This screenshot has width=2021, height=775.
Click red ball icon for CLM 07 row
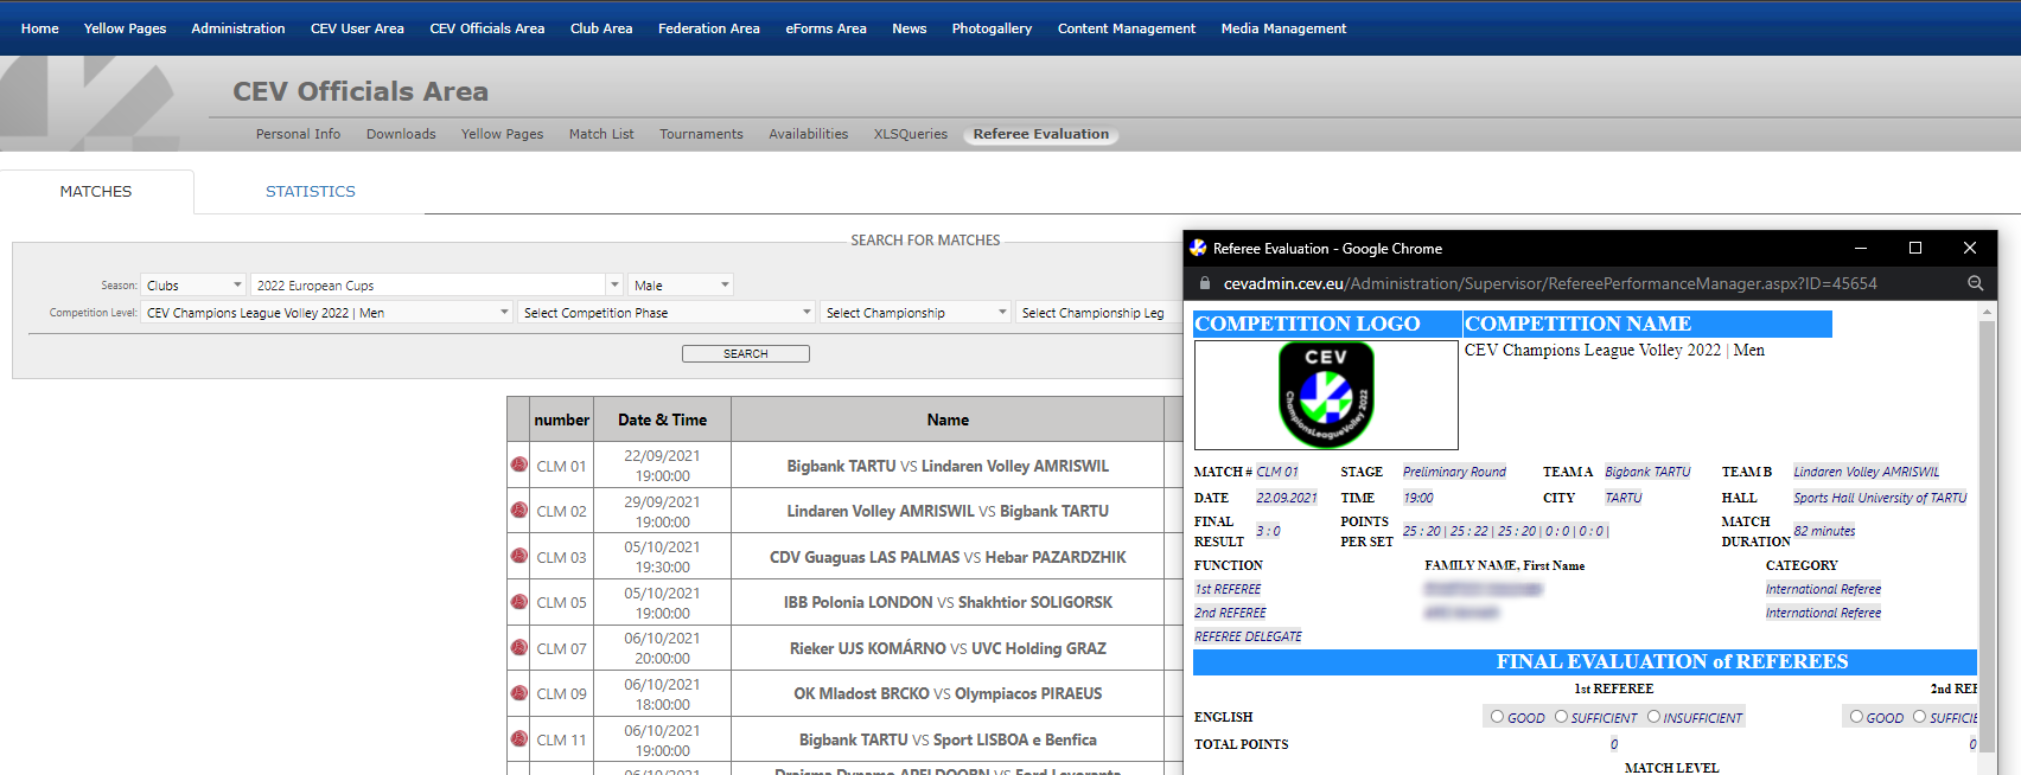(519, 648)
